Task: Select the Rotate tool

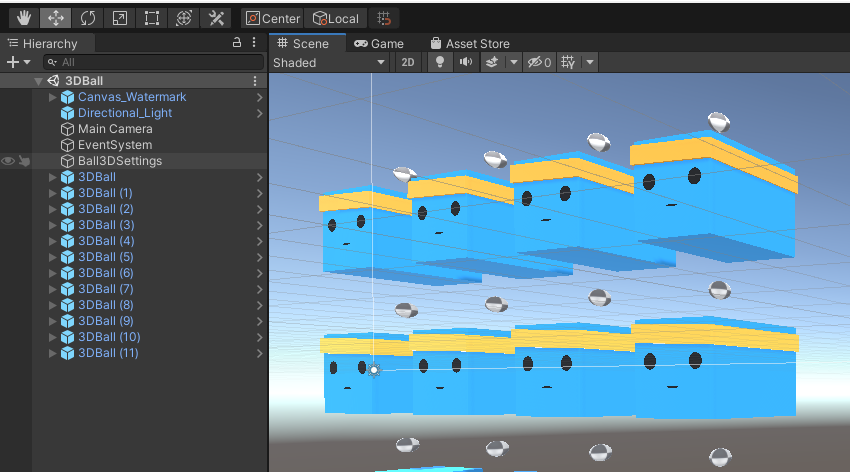Action: (x=88, y=18)
